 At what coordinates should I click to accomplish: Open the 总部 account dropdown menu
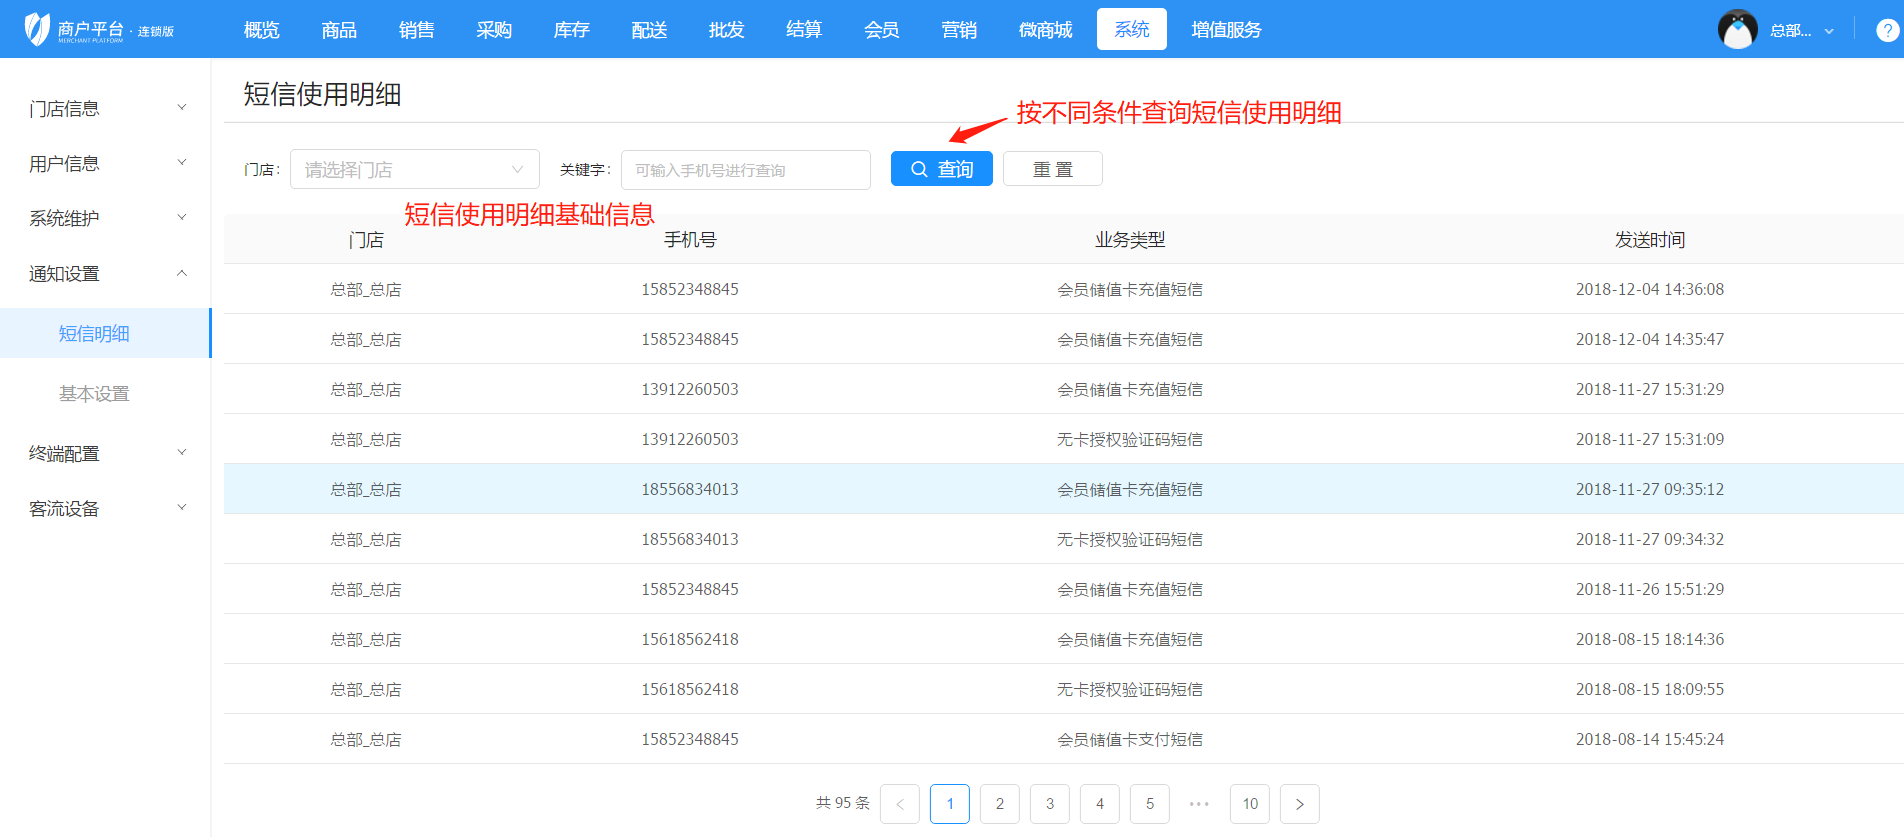coord(1801,30)
